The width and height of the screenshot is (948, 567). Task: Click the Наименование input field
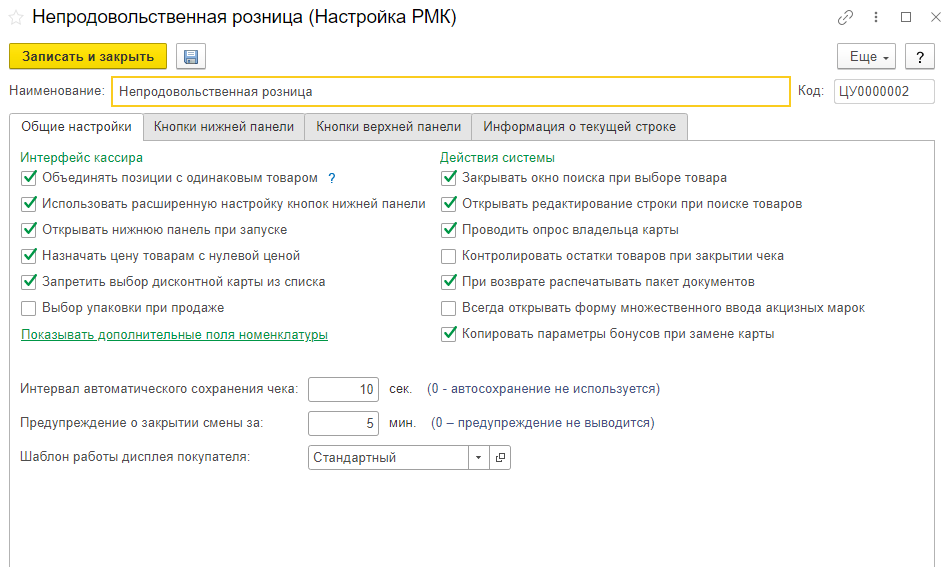pyautogui.click(x=451, y=92)
